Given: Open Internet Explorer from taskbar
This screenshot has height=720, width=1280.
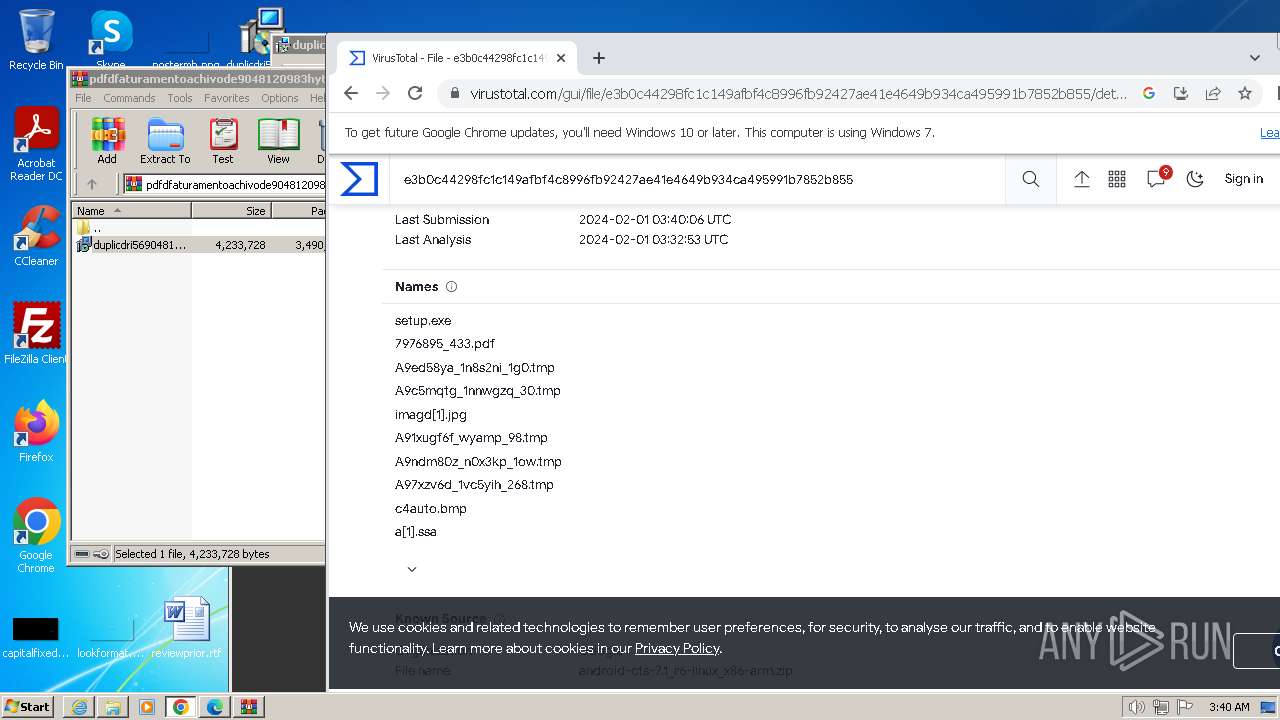Looking at the screenshot, I should coord(79,707).
